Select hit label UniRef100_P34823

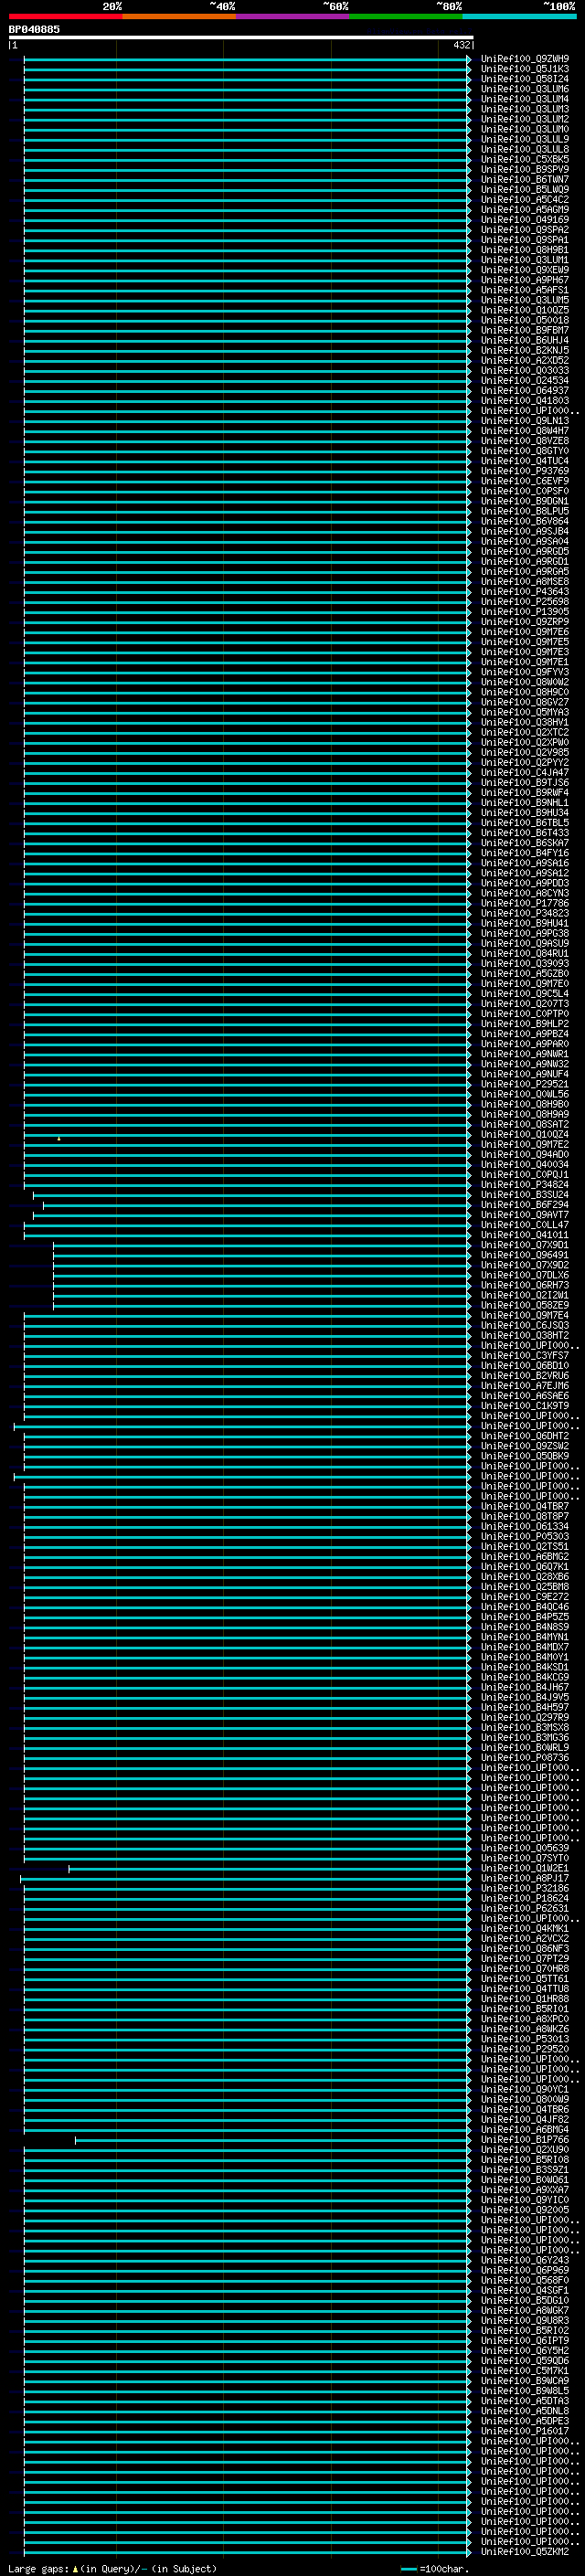pos(525,913)
